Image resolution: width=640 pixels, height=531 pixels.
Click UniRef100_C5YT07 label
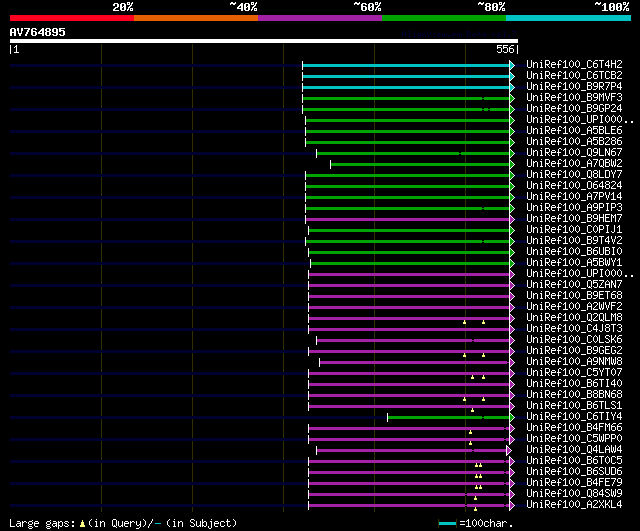pyautogui.click(x=574, y=373)
